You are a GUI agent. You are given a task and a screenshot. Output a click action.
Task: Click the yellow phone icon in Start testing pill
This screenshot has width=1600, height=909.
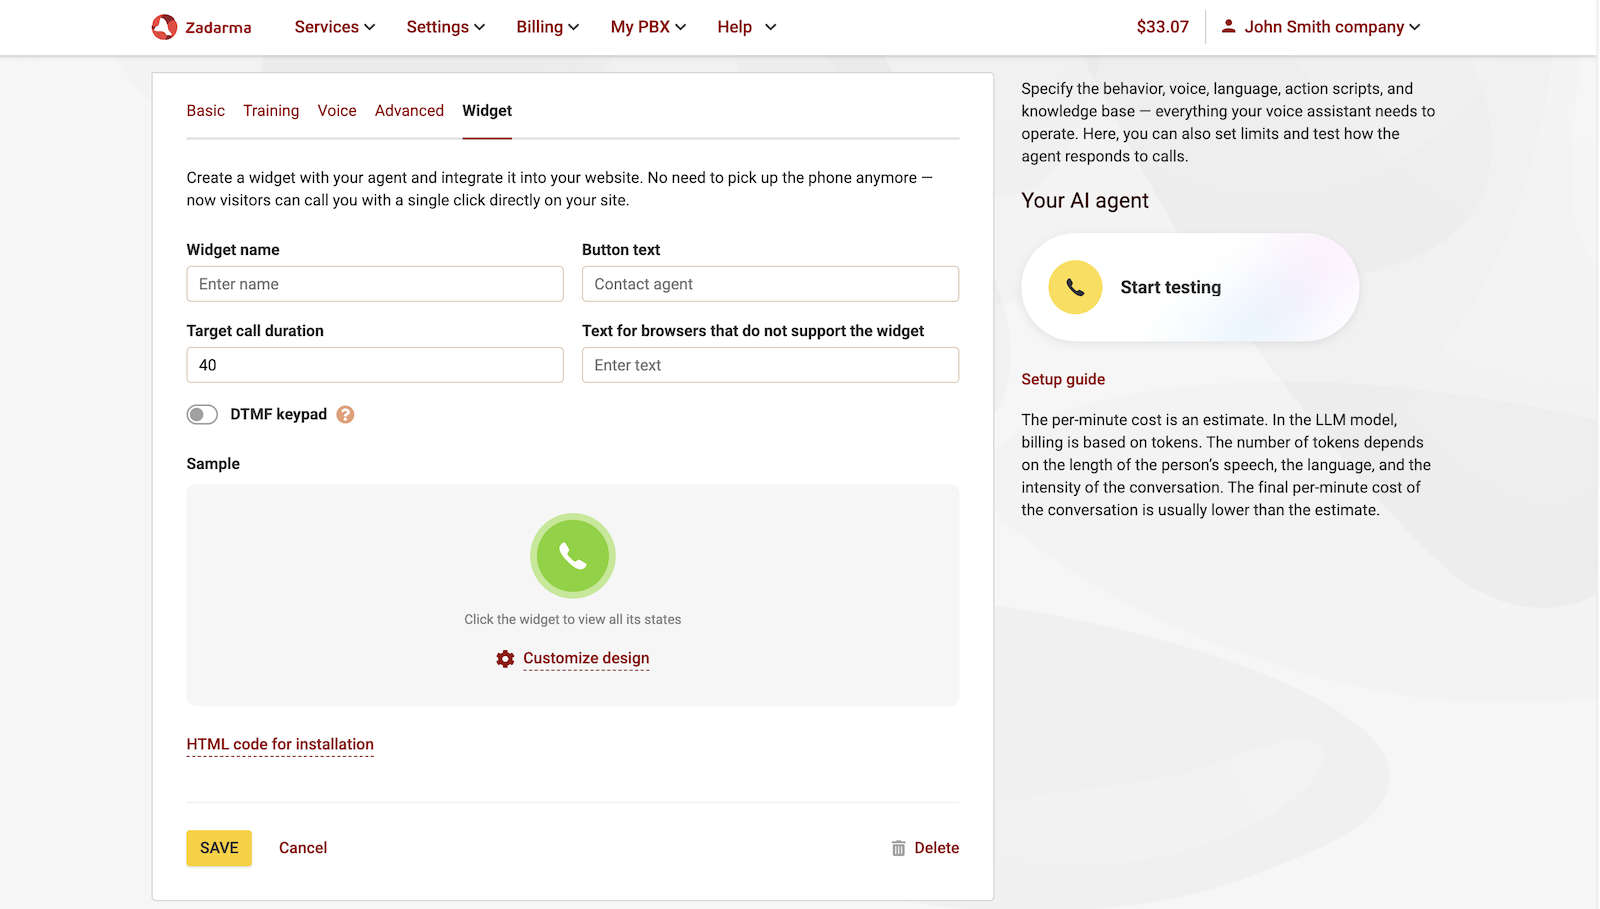click(x=1073, y=287)
